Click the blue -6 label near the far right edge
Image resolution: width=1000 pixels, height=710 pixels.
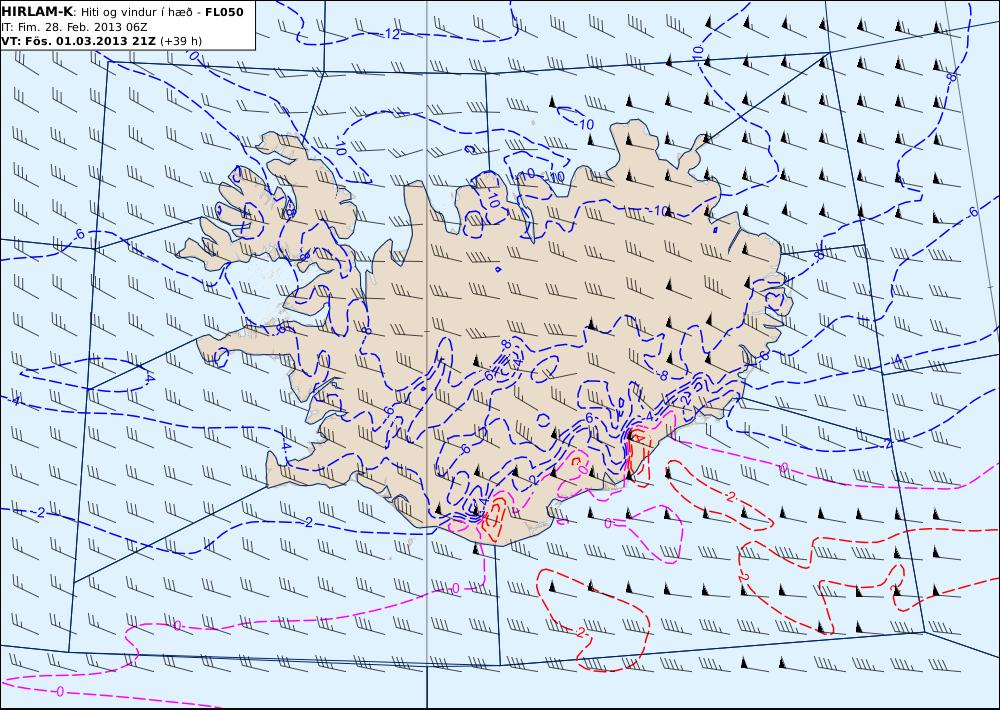pyautogui.click(x=972, y=212)
